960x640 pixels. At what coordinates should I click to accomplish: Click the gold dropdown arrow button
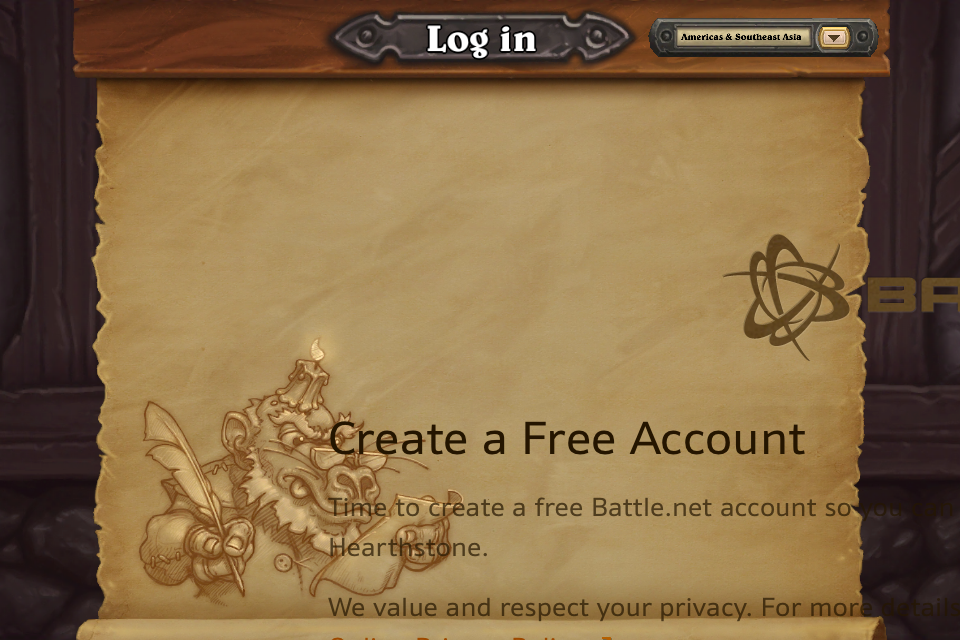(x=834, y=37)
